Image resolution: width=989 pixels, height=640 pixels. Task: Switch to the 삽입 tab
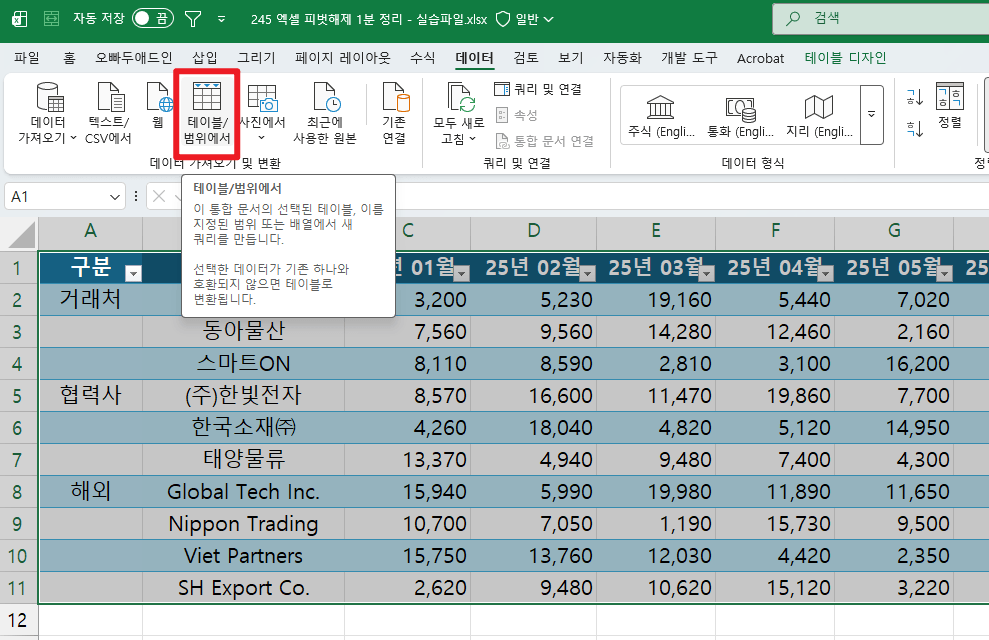pos(205,58)
